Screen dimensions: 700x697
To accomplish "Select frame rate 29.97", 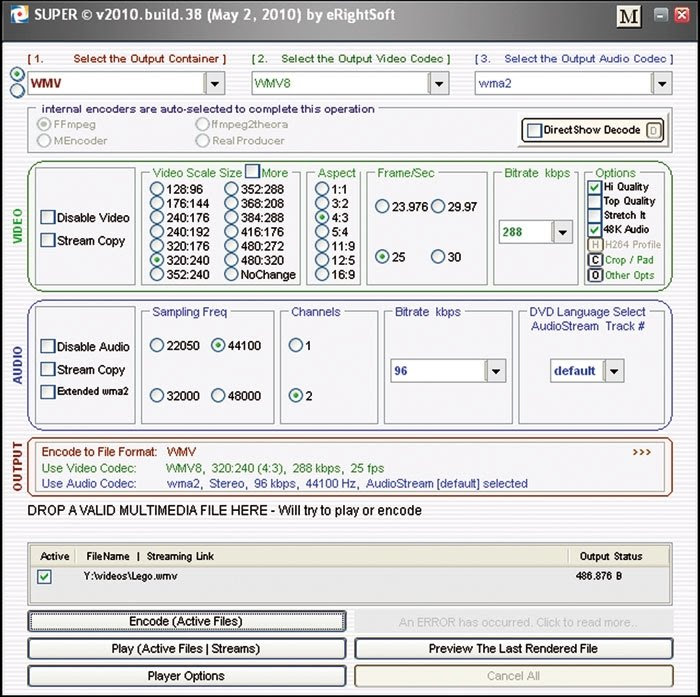I will coord(438,206).
